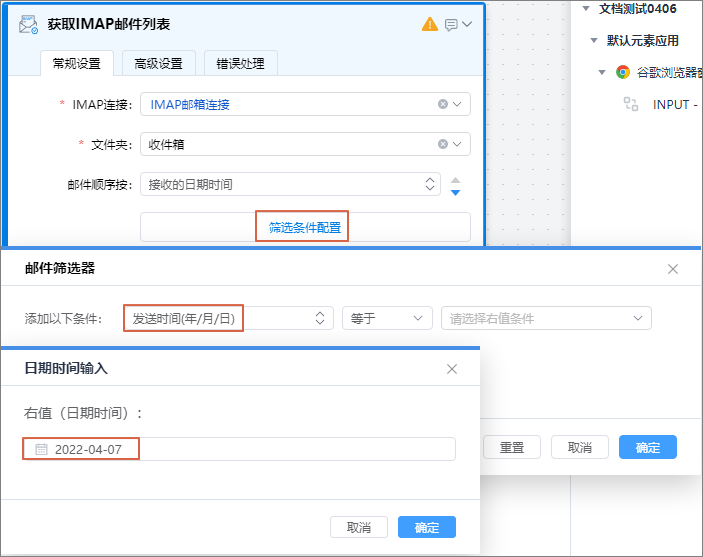Click the 筛选条件配置 link
Screen dimensions: 703x557
tap(305, 227)
